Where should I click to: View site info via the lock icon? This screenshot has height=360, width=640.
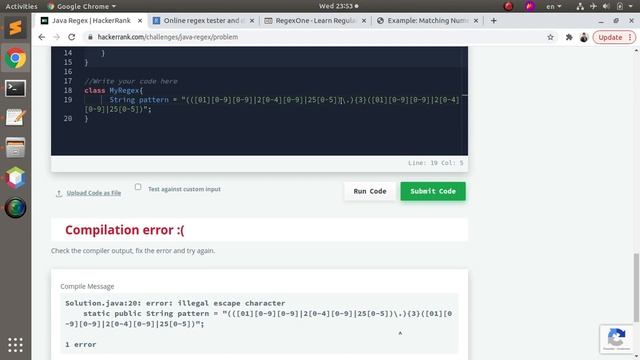[x=90, y=37]
